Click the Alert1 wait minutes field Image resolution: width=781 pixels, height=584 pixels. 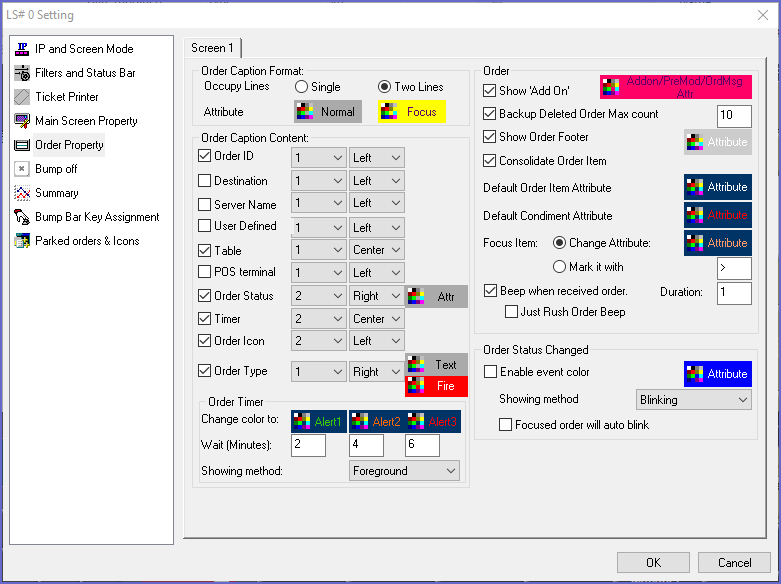click(x=308, y=445)
